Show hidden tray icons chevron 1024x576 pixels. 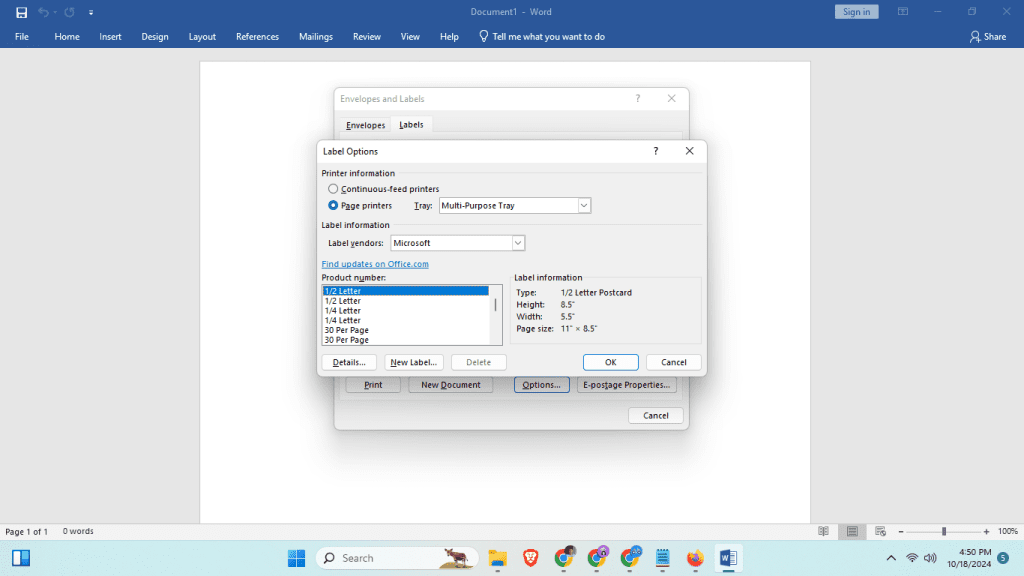coord(891,558)
